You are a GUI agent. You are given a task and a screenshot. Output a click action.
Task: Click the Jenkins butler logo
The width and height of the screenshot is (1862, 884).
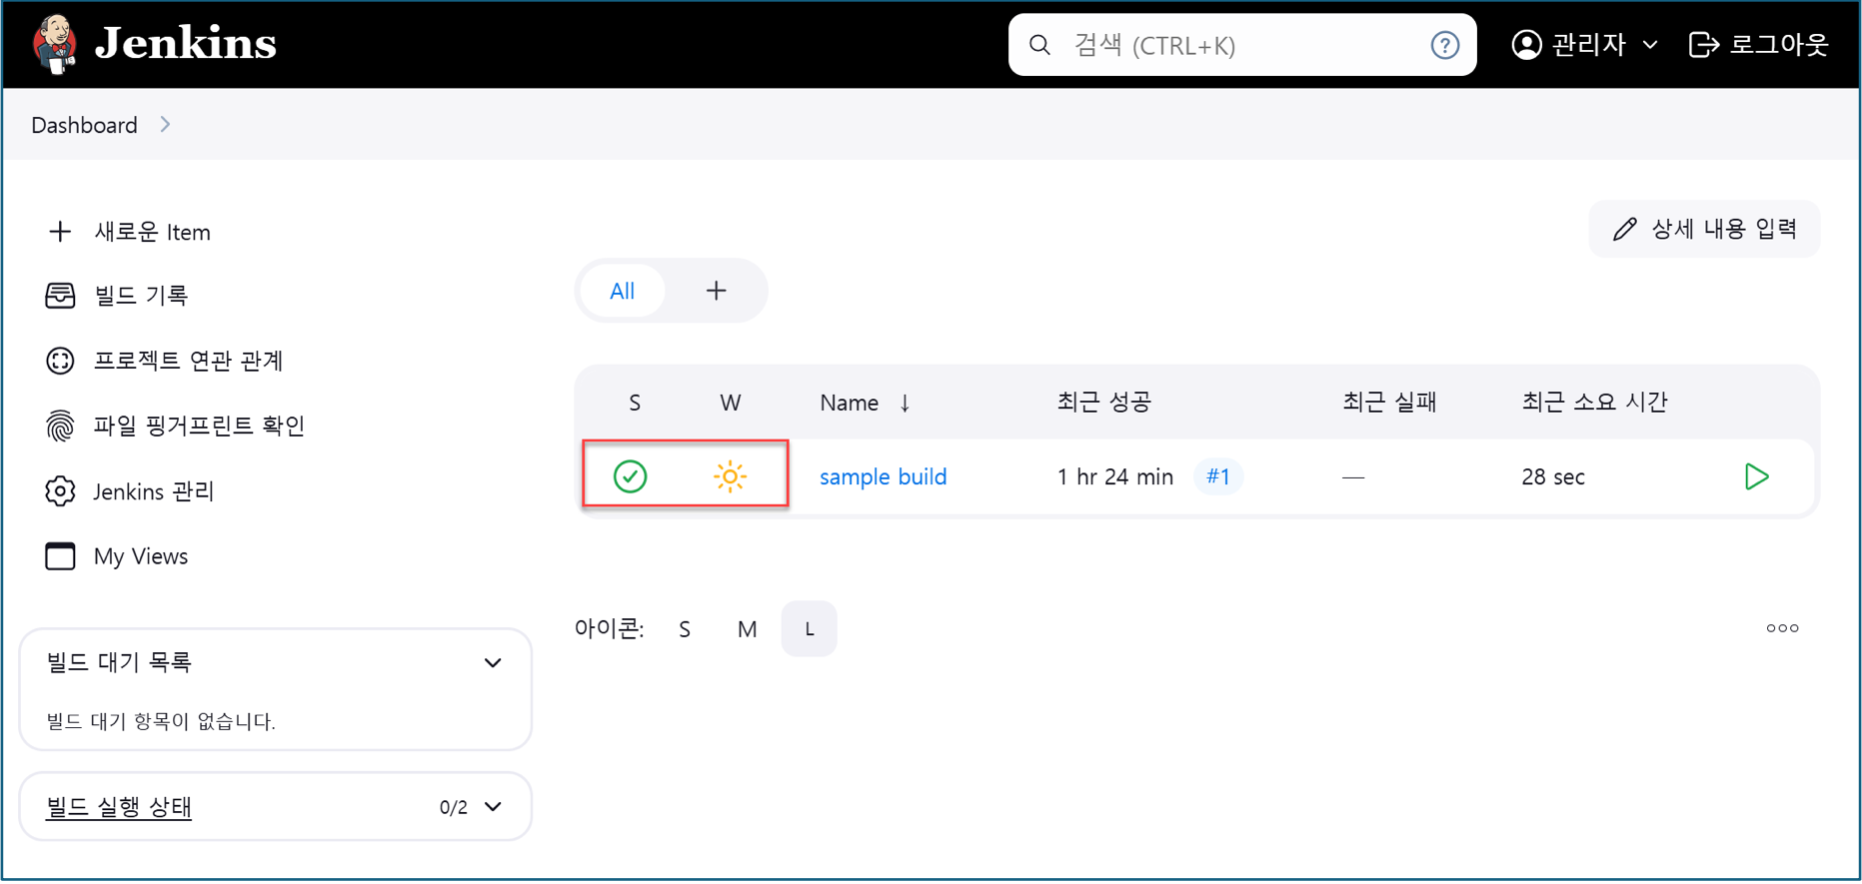[54, 44]
